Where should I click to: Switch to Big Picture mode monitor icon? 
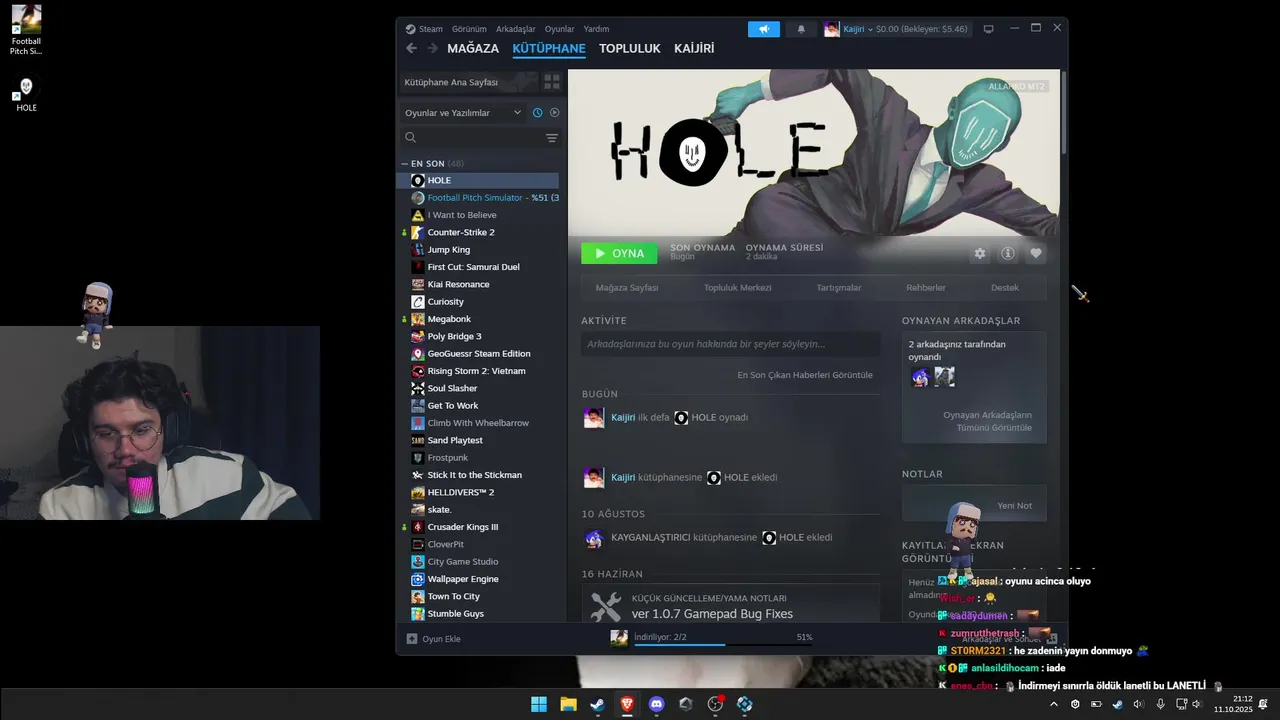tap(989, 29)
